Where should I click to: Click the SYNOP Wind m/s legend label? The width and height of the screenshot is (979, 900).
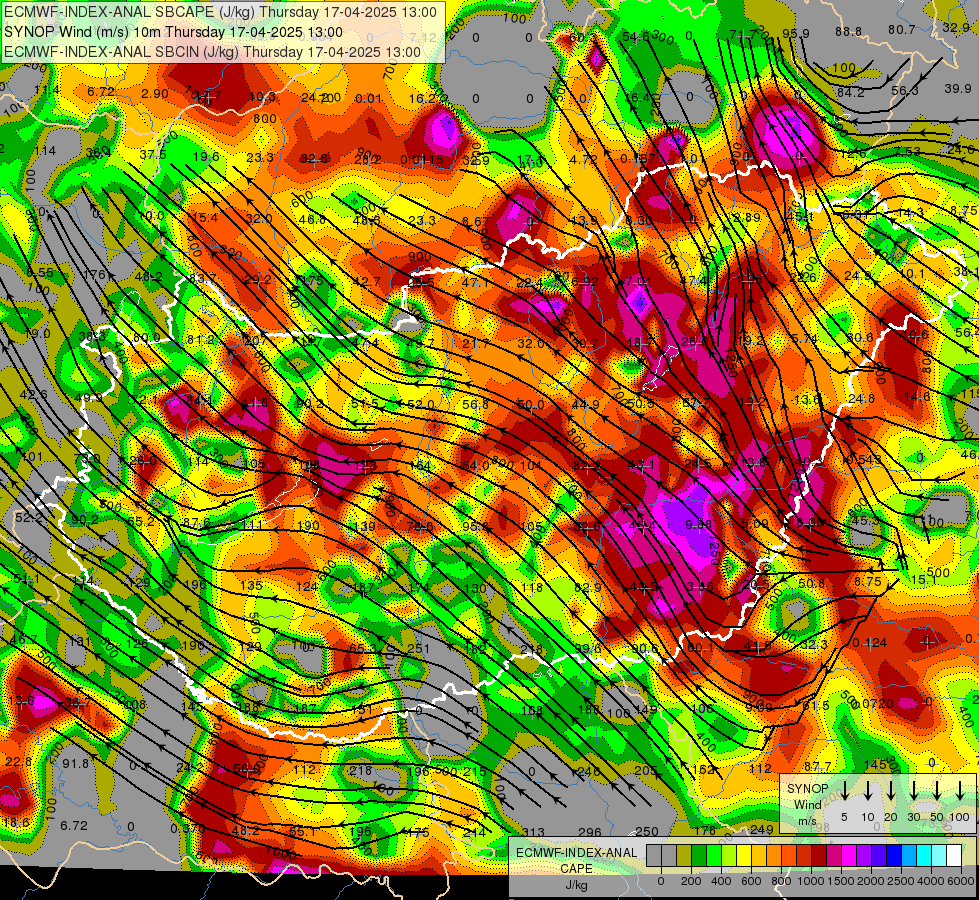coord(807,805)
